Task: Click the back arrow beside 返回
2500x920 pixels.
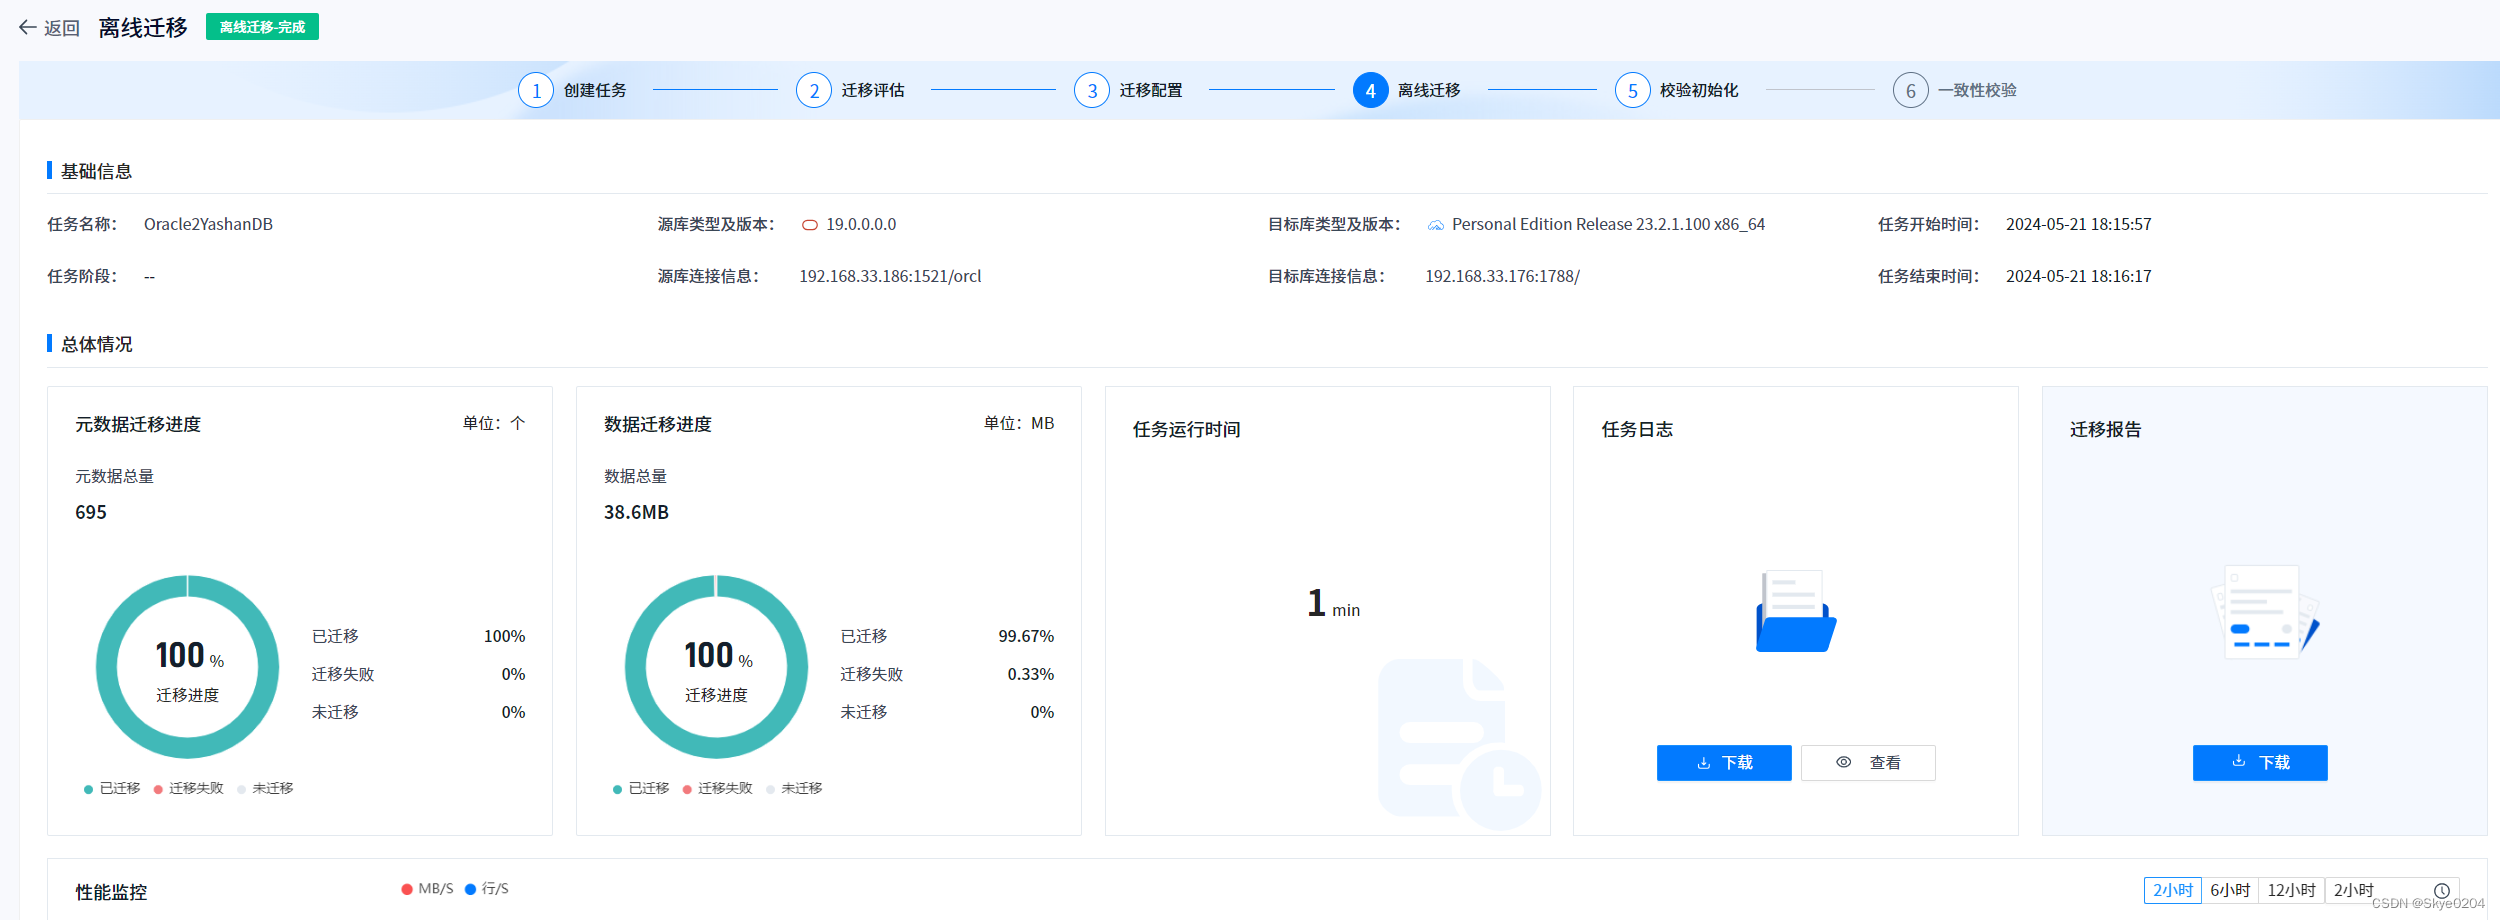Action: (26, 28)
